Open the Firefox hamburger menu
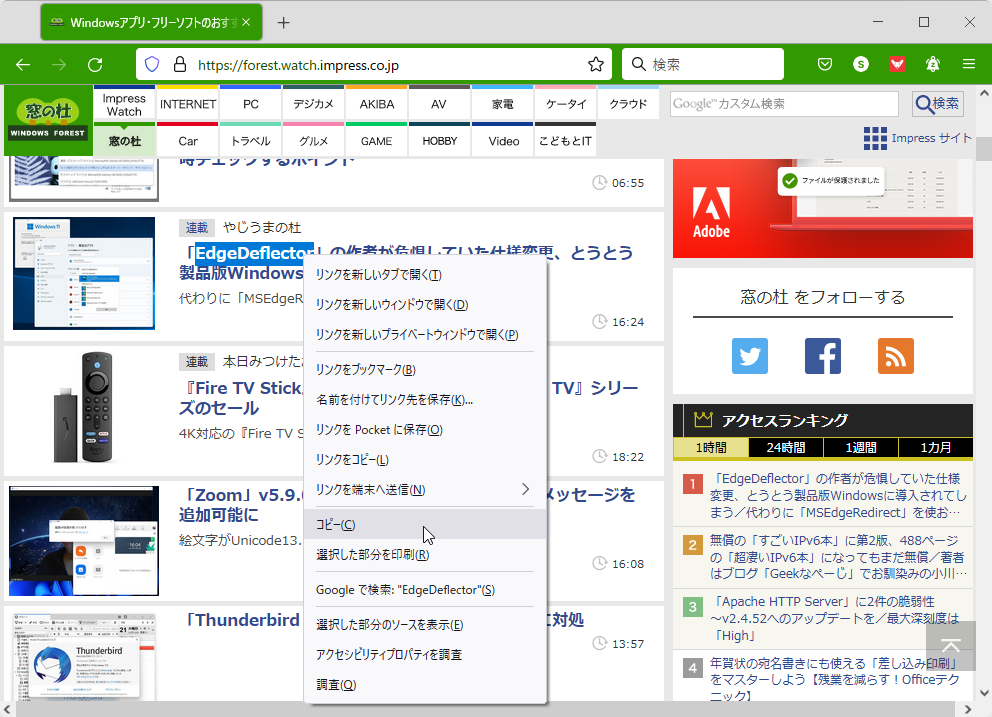Viewport: 992px width, 717px height. click(968, 63)
